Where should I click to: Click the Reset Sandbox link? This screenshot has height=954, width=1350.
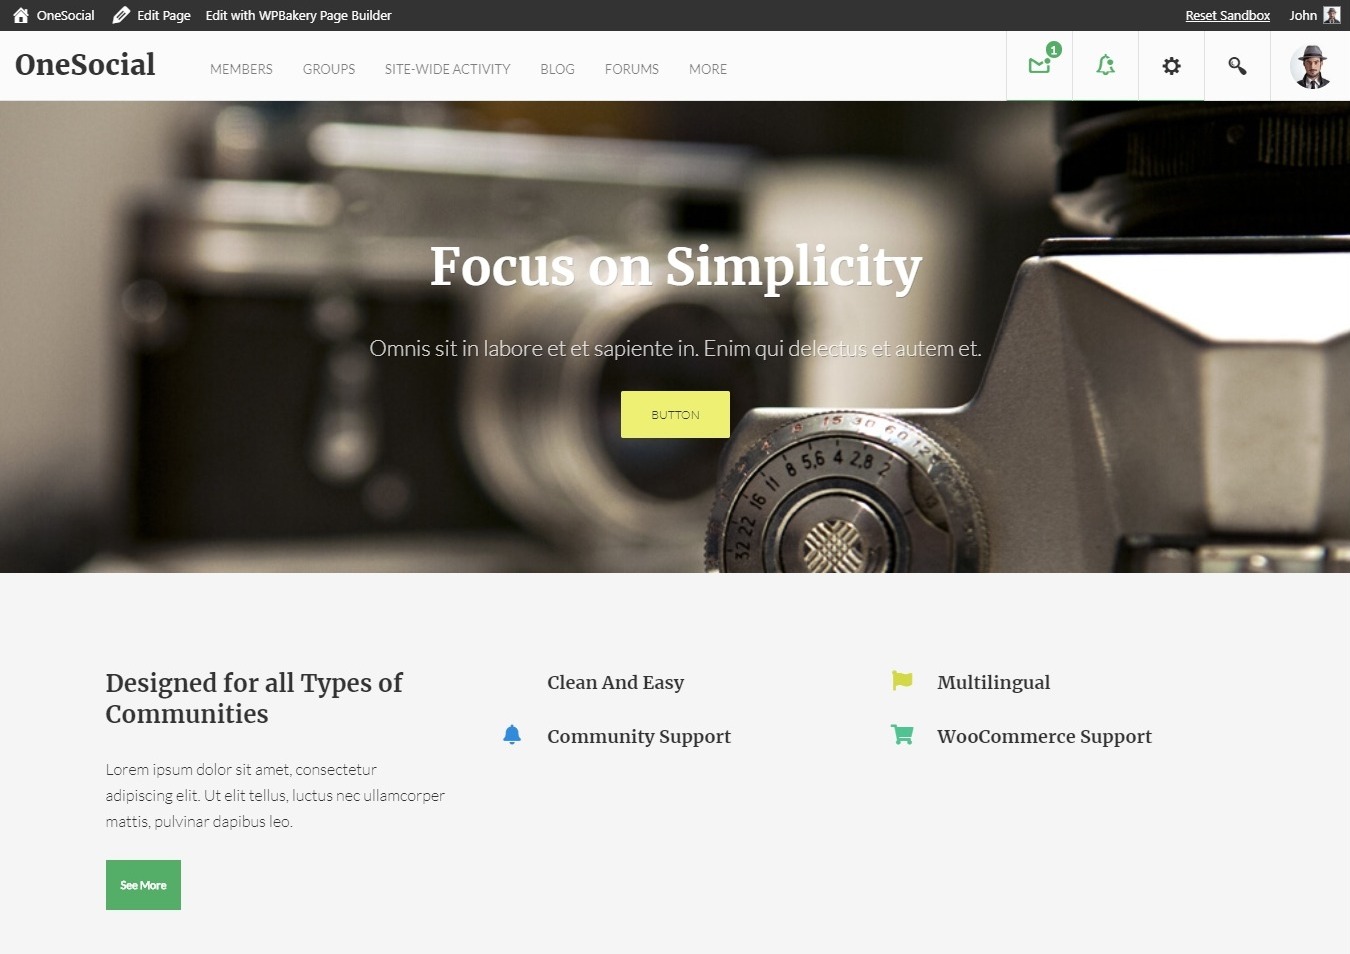1227,15
